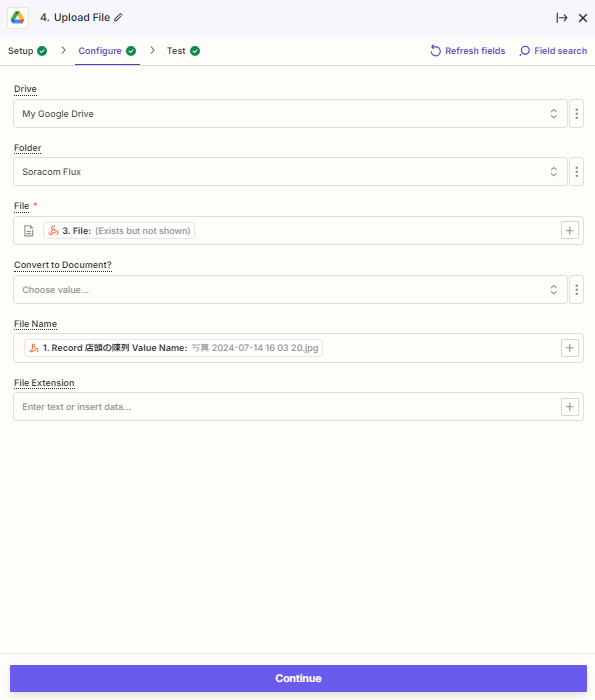Click Refresh fields link

click(467, 51)
